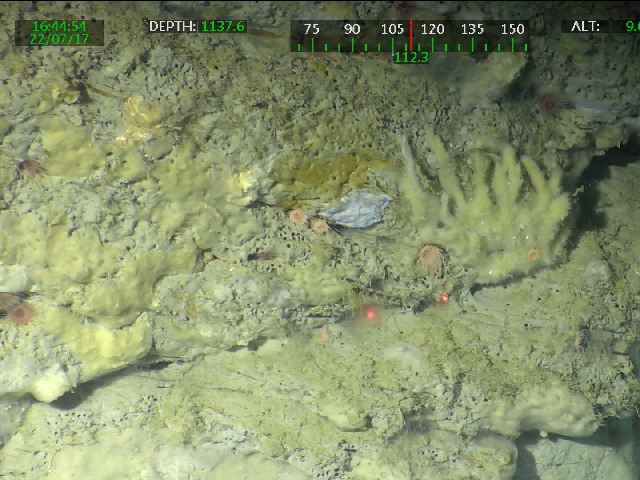Click the current heading readout 112.3

tap(411, 58)
